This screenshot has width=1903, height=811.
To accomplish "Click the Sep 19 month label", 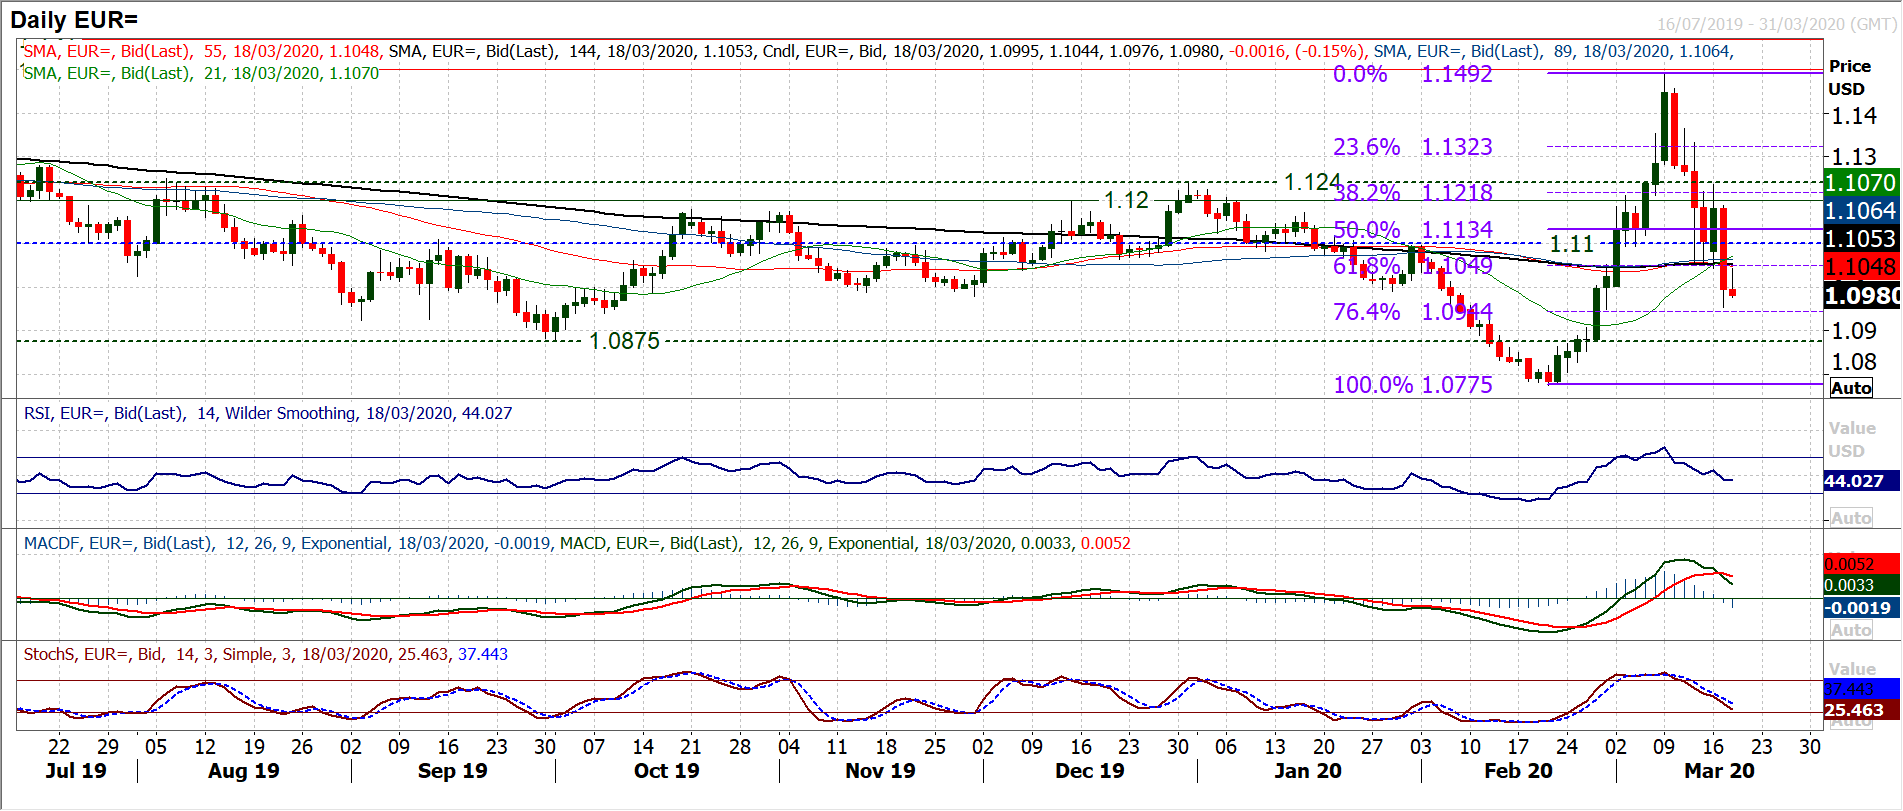I will 452,771.
